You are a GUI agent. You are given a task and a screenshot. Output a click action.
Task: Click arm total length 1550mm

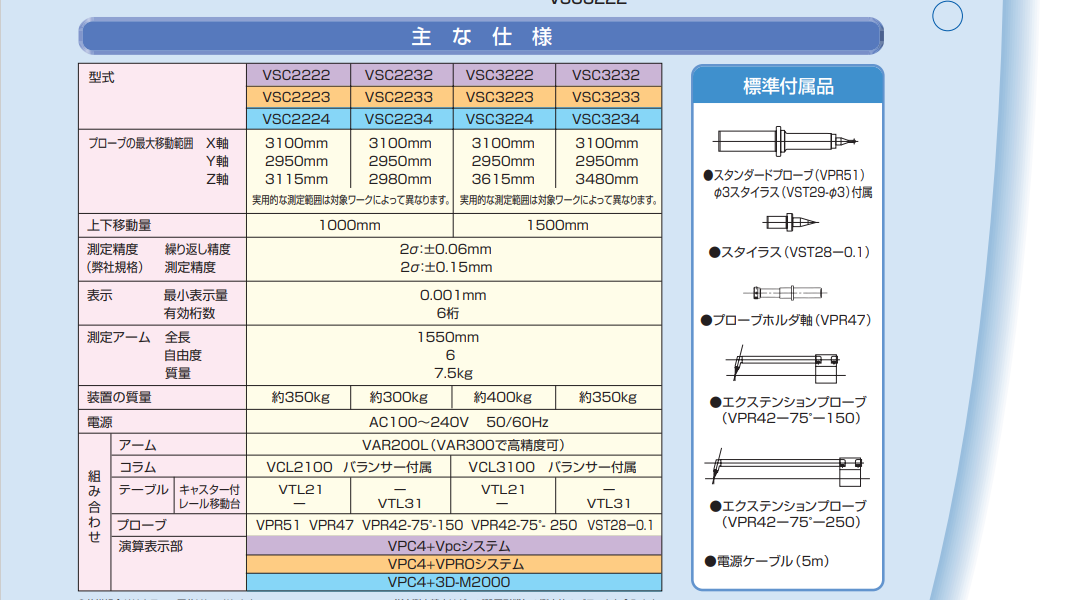[448, 337]
